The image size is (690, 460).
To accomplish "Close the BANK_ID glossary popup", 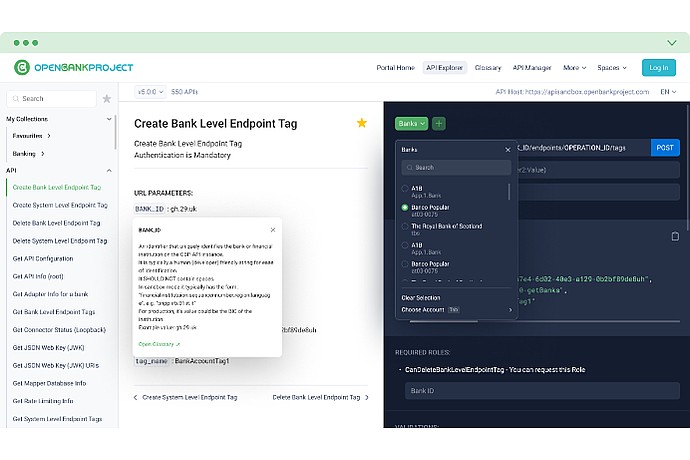I will (273, 230).
